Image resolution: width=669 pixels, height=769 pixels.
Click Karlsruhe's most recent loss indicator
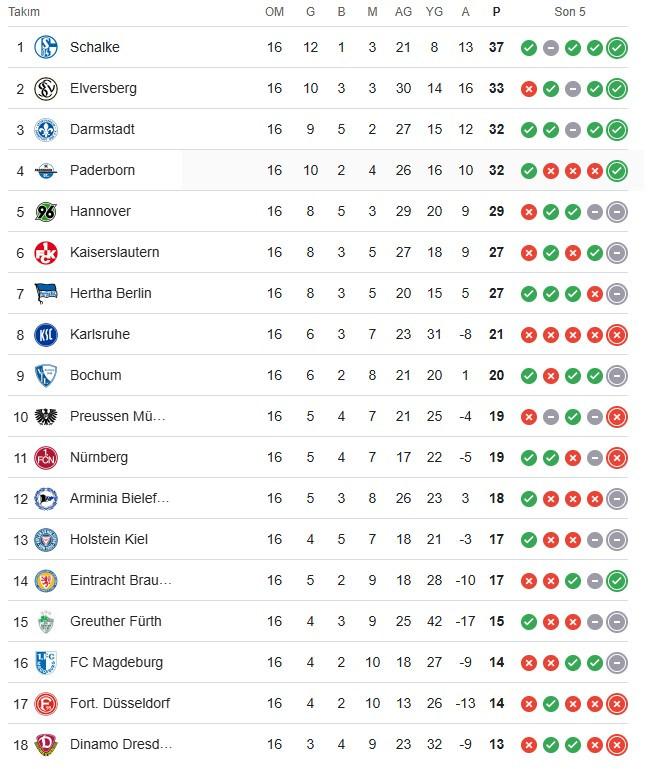tap(617, 334)
